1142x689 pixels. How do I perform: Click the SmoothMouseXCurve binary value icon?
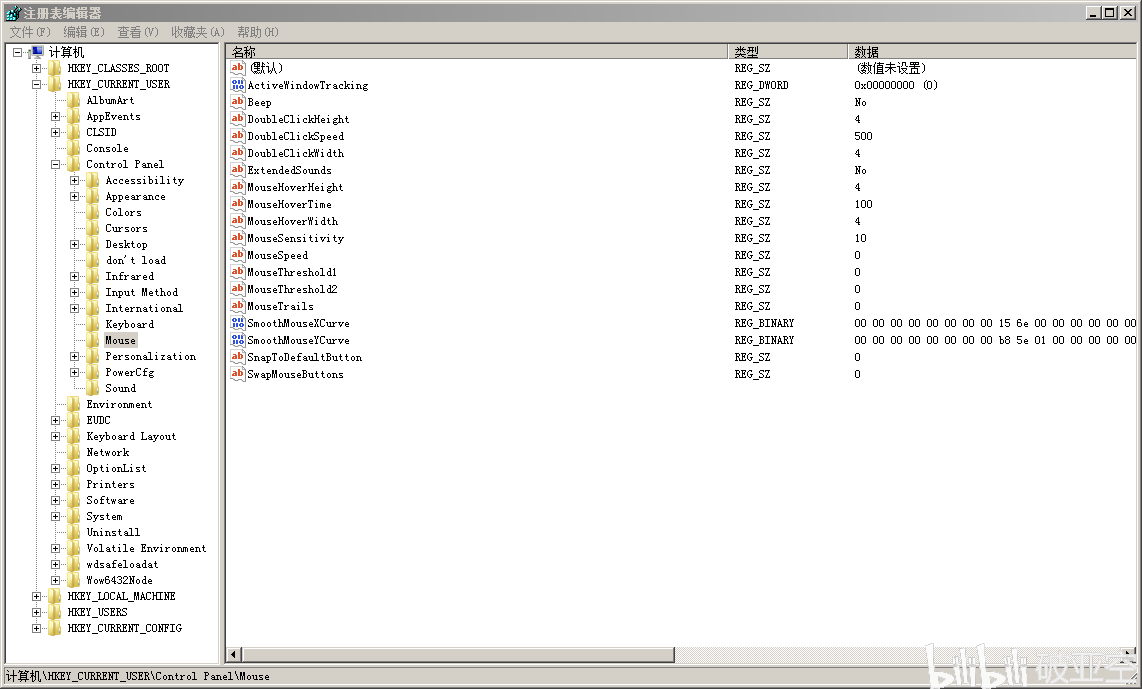[x=237, y=323]
